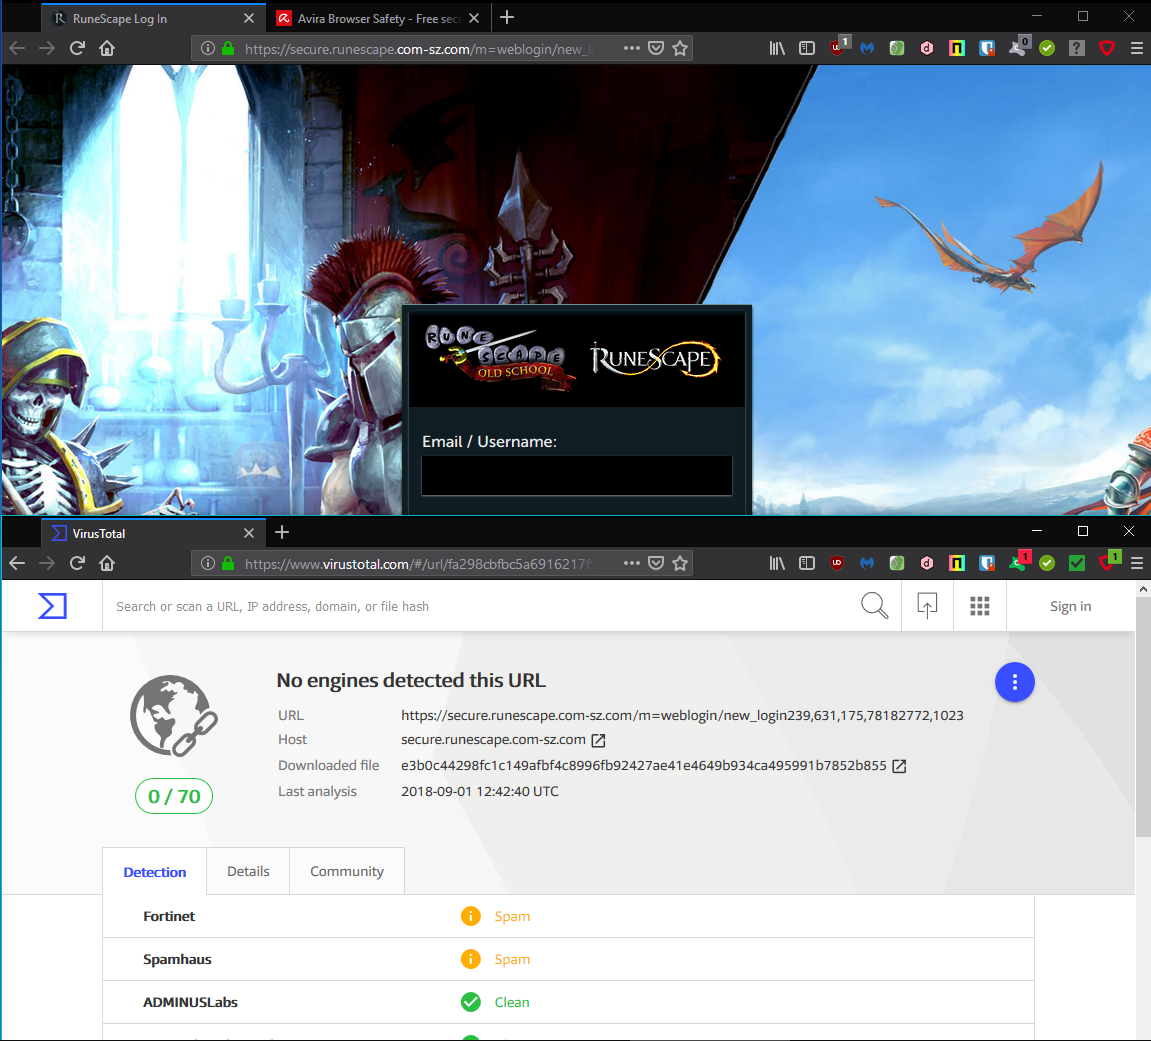Select the Community tab
This screenshot has width=1151, height=1041.
(346, 871)
